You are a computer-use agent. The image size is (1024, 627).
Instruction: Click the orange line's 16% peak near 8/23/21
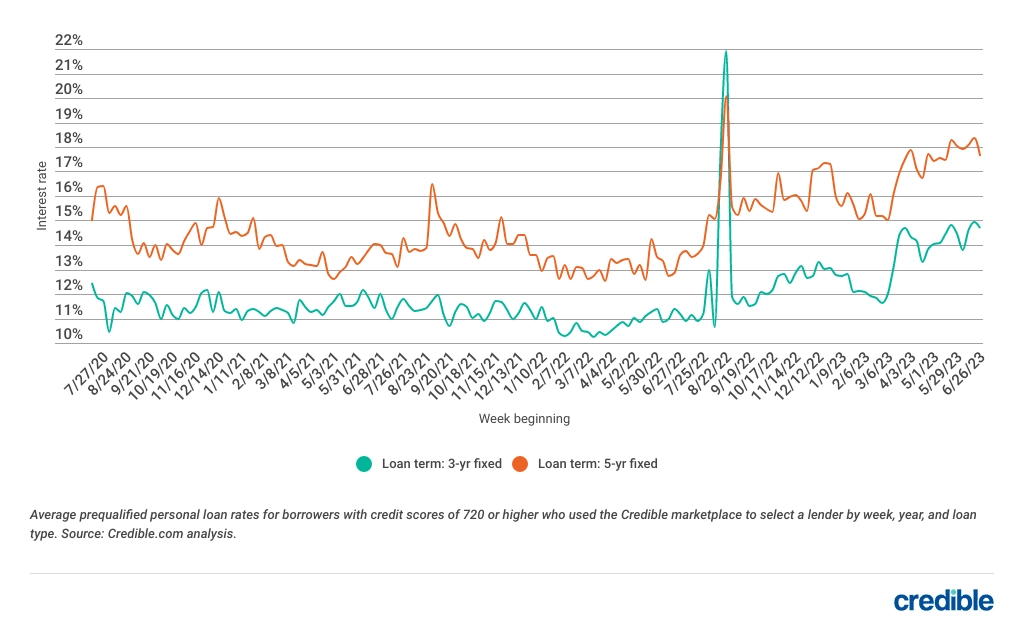click(x=430, y=186)
